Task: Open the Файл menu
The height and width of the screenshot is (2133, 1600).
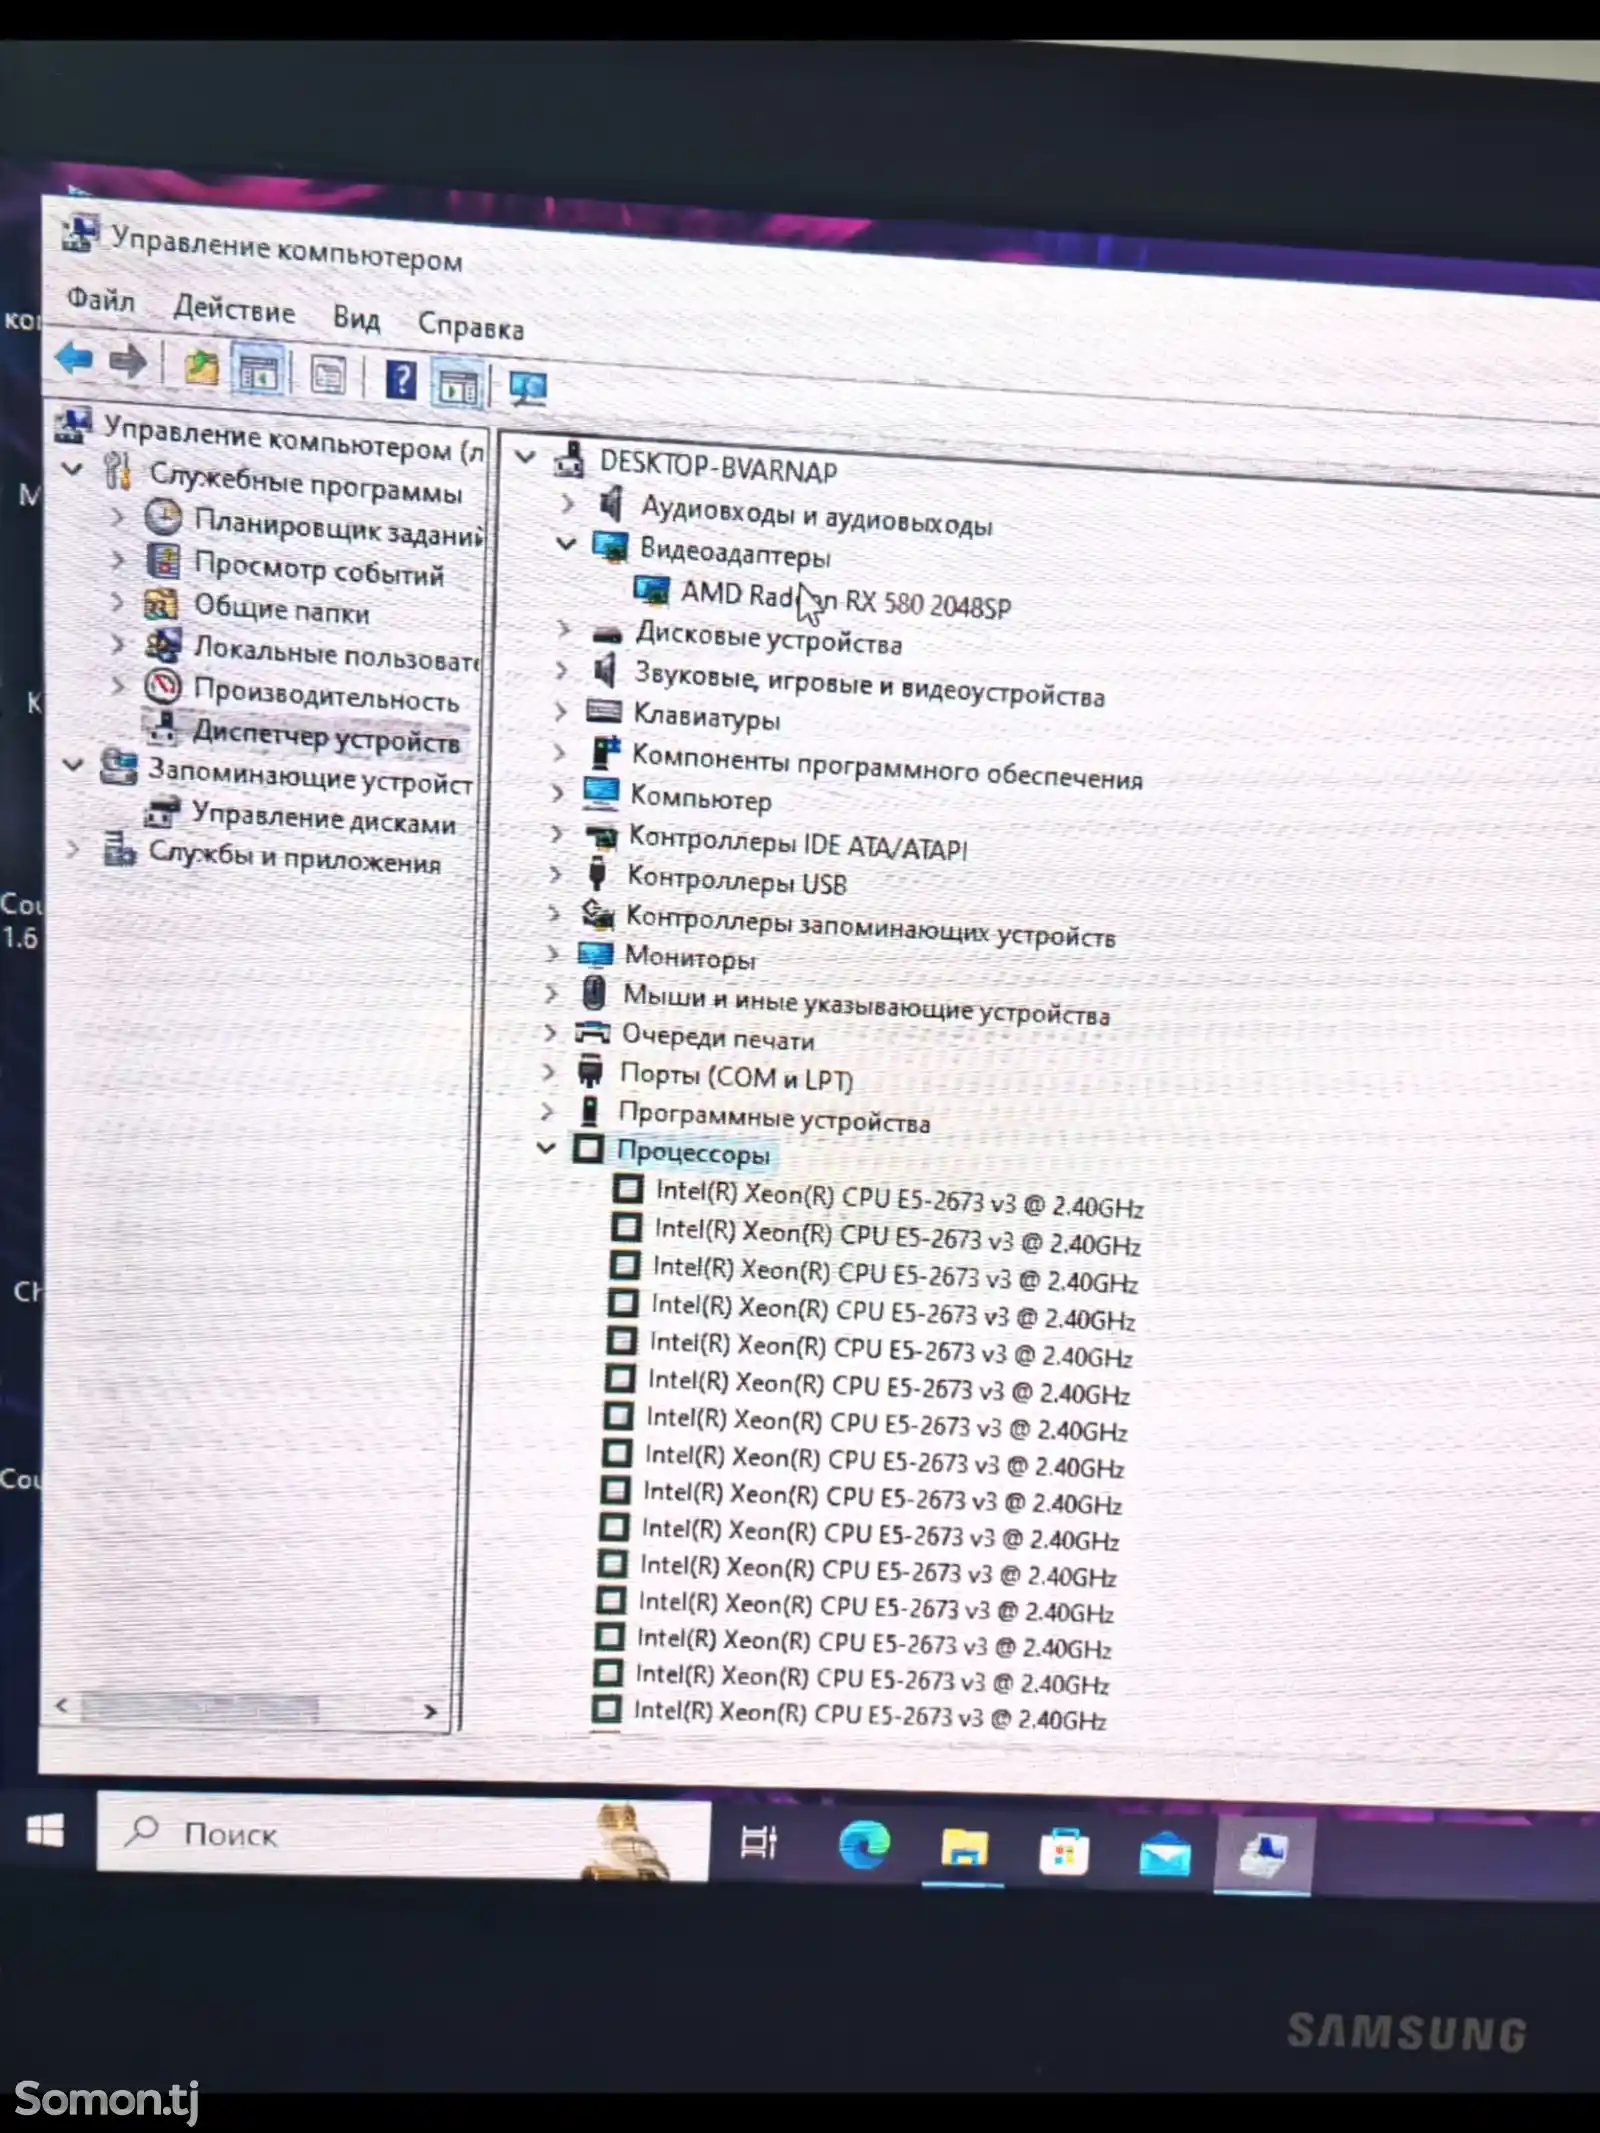Action: 101,299
